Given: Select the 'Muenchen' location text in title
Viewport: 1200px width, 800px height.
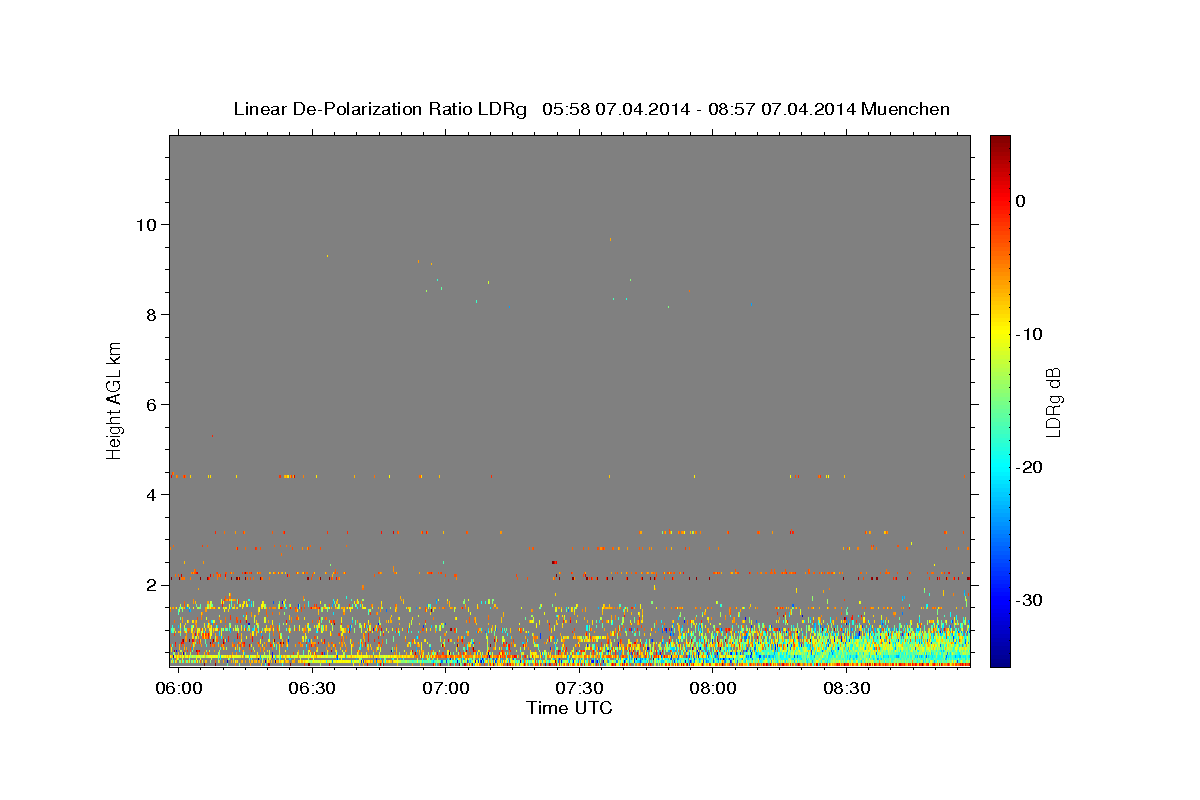Looking at the screenshot, I should pos(906,109).
